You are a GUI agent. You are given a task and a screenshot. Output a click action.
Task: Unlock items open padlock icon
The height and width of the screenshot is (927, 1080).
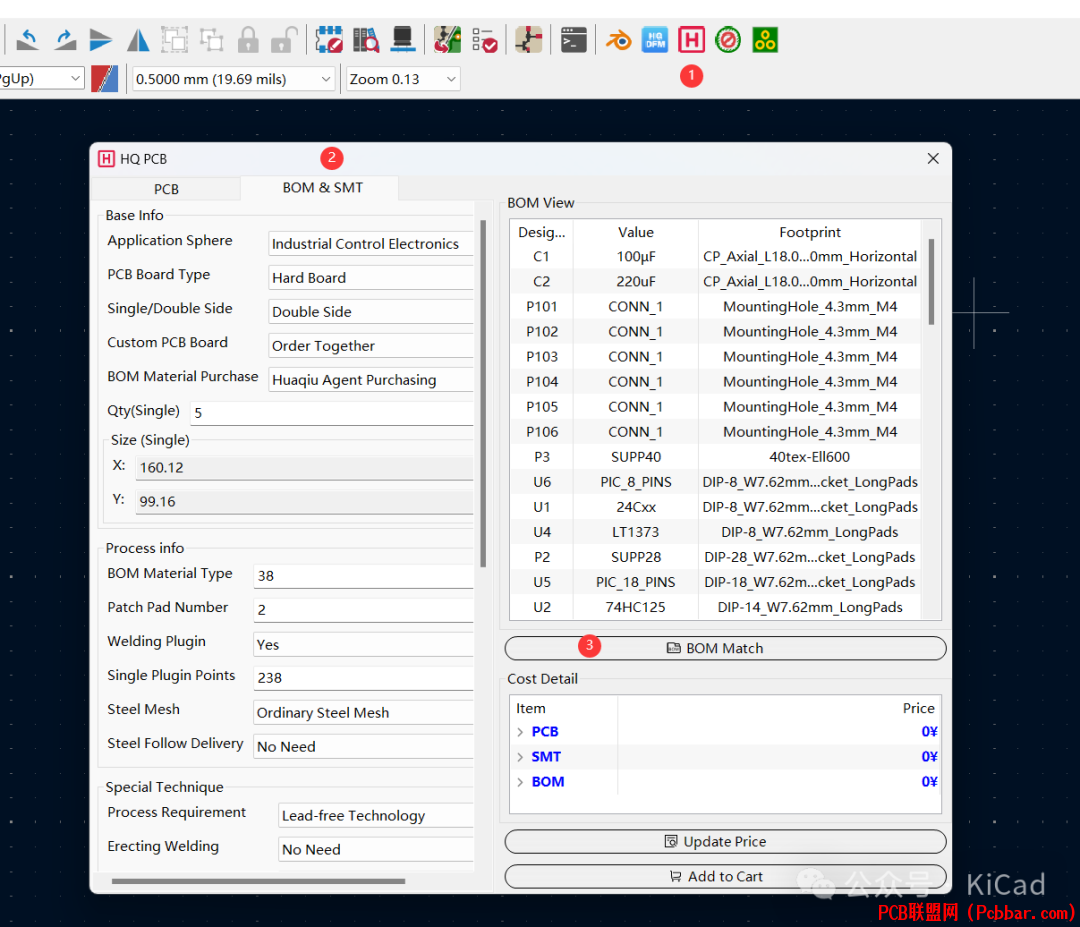coord(284,40)
